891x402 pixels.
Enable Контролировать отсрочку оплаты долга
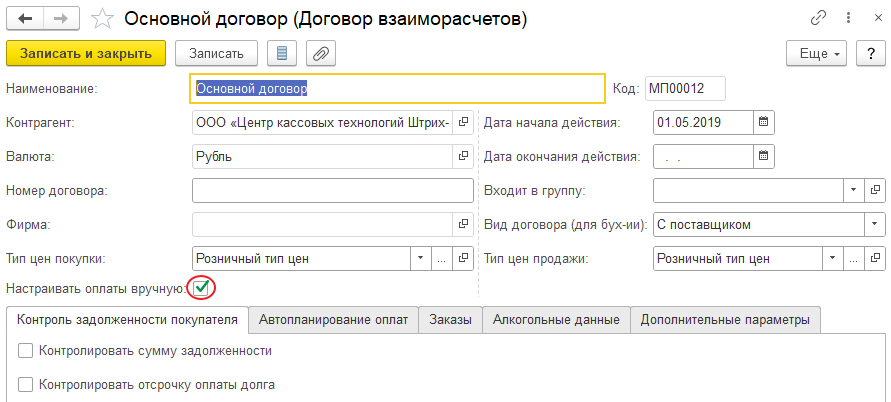(26, 384)
